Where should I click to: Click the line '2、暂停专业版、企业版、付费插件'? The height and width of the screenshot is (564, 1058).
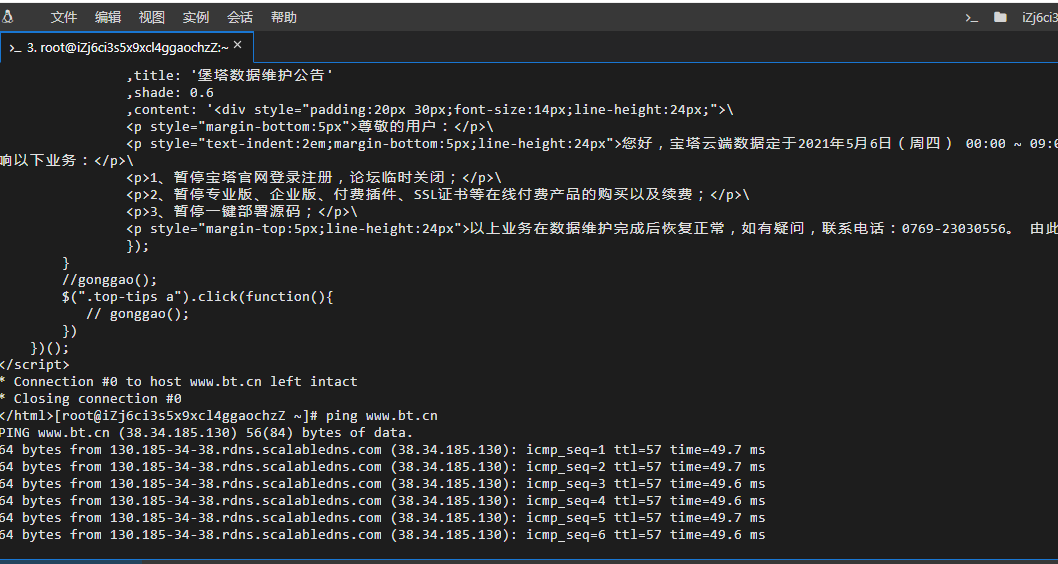(438, 194)
